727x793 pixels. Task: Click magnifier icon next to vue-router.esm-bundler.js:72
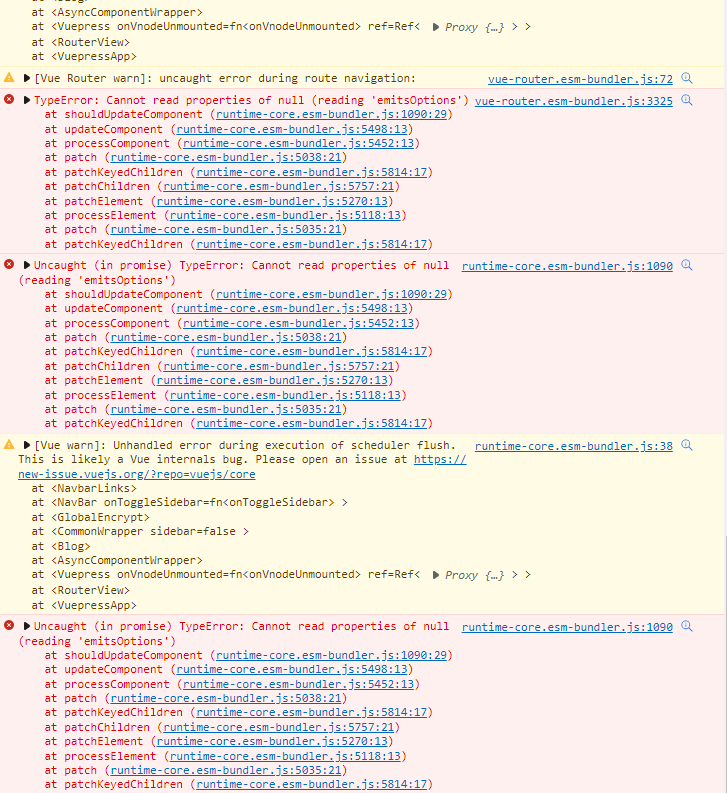point(687,78)
